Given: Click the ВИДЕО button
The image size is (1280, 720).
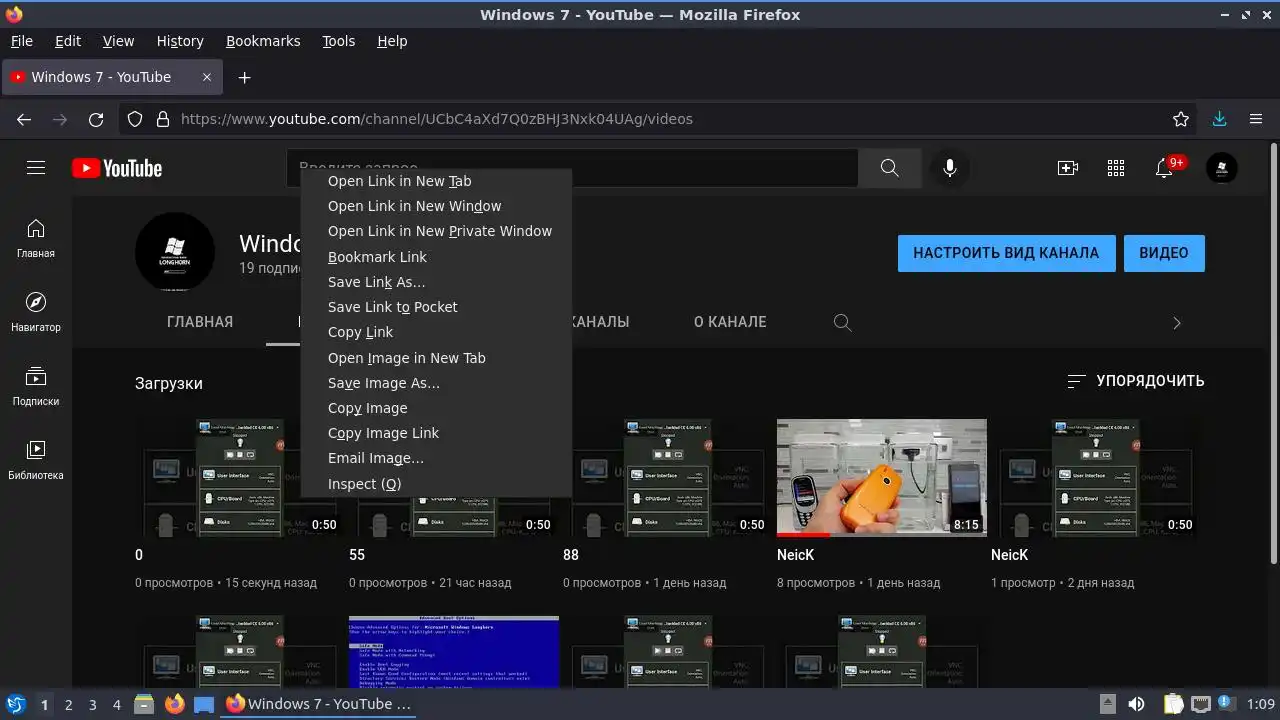Looking at the screenshot, I should [1164, 253].
